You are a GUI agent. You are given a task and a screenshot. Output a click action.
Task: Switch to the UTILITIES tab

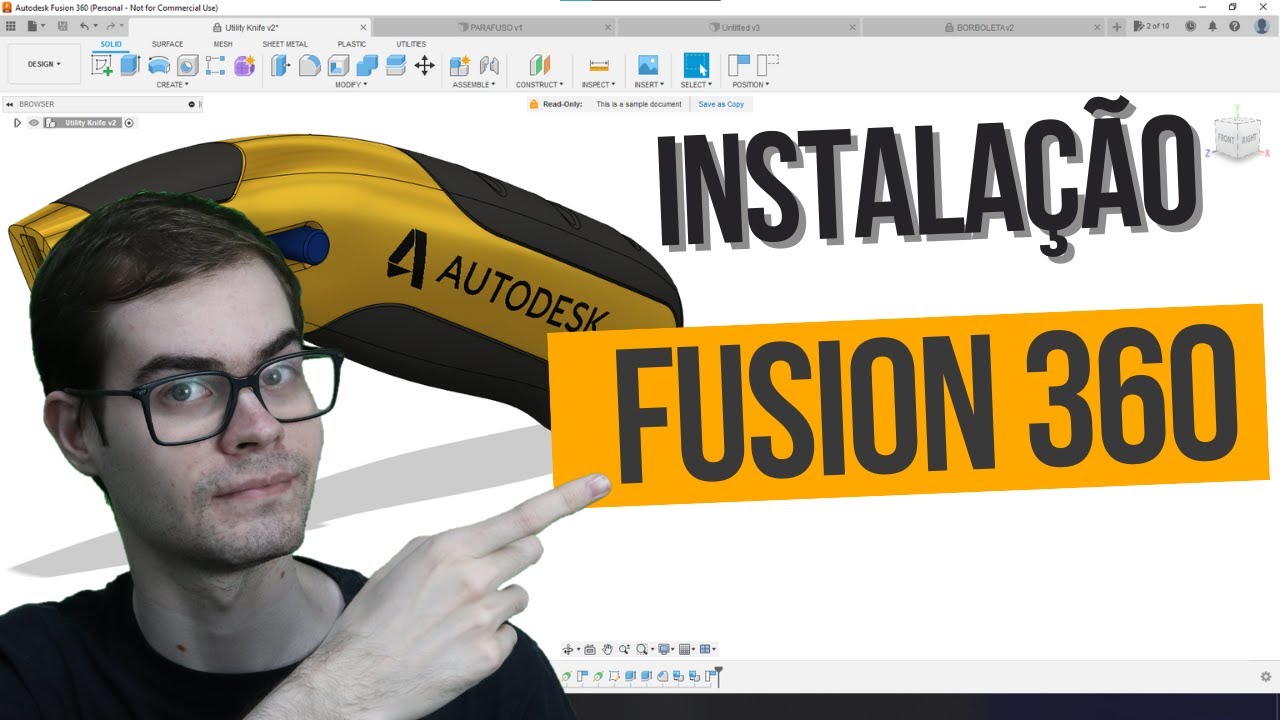point(411,44)
